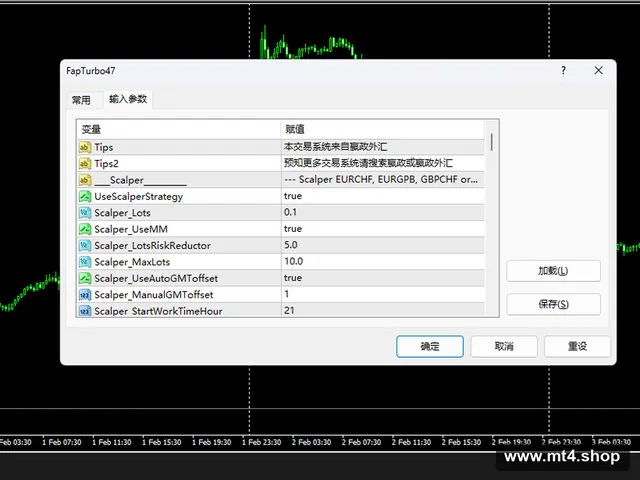Viewport: 640px width, 480px height.
Task: Select the Scalper_UseAutoGMToffset variable name
Action: [x=156, y=278]
